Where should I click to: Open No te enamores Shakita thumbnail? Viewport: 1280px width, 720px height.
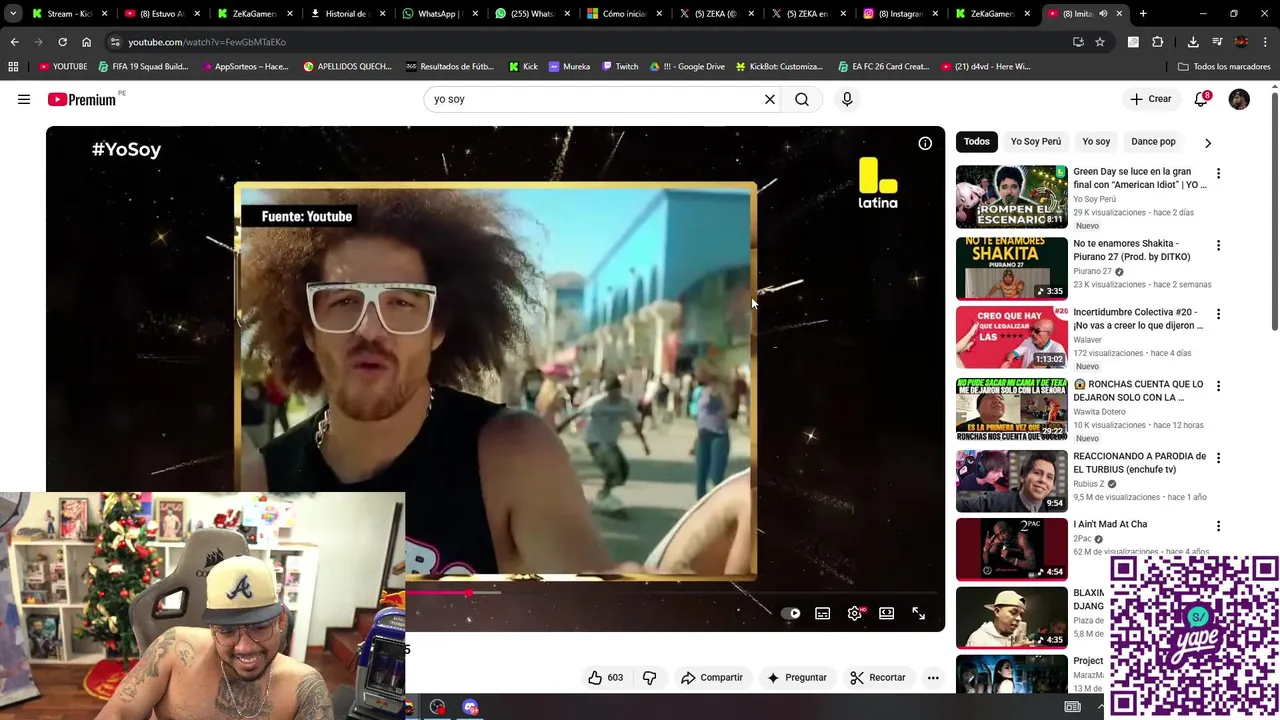click(1012, 269)
